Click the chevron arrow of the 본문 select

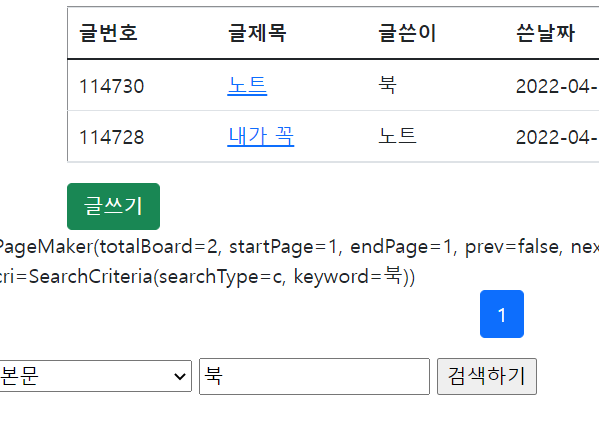click(x=180, y=376)
